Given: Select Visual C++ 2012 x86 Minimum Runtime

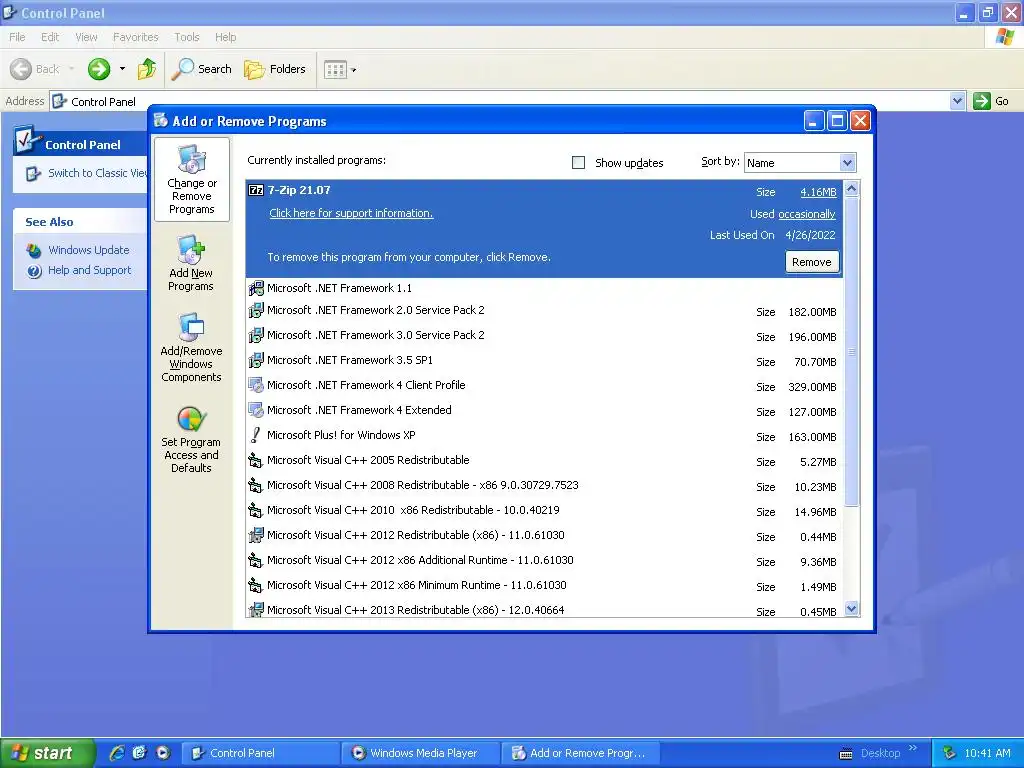Looking at the screenshot, I should click(545, 586).
